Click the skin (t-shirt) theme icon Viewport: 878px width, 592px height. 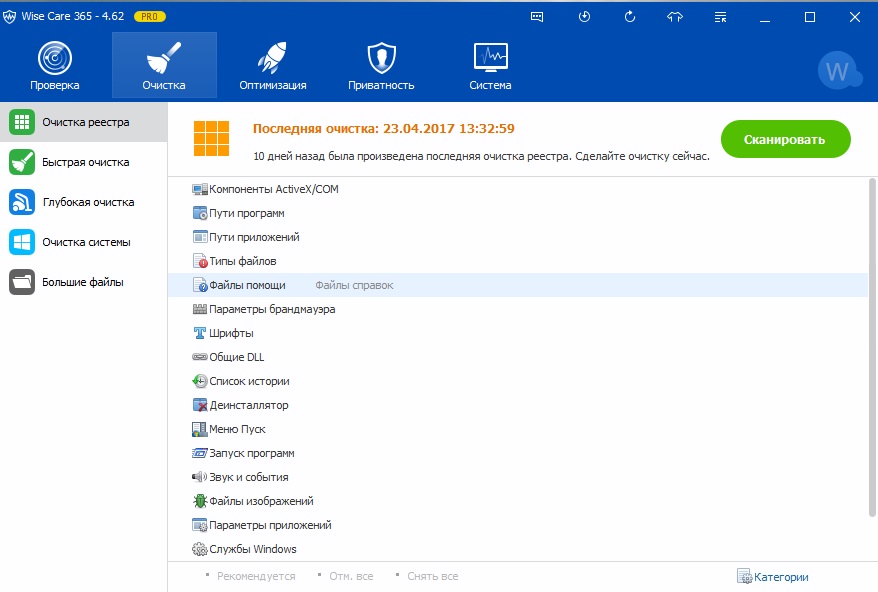(x=675, y=17)
